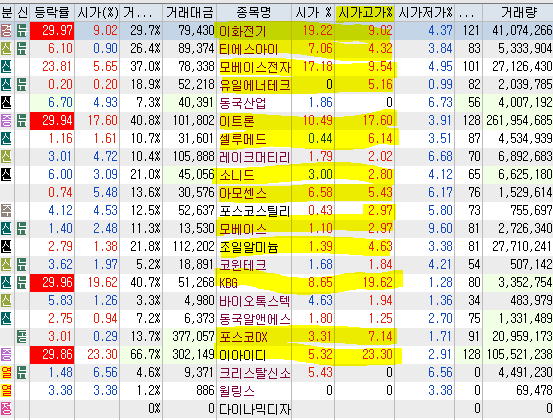Click the 신 badge in 바이오톡스텍 row
553x420 pixels.
coord(6,300)
